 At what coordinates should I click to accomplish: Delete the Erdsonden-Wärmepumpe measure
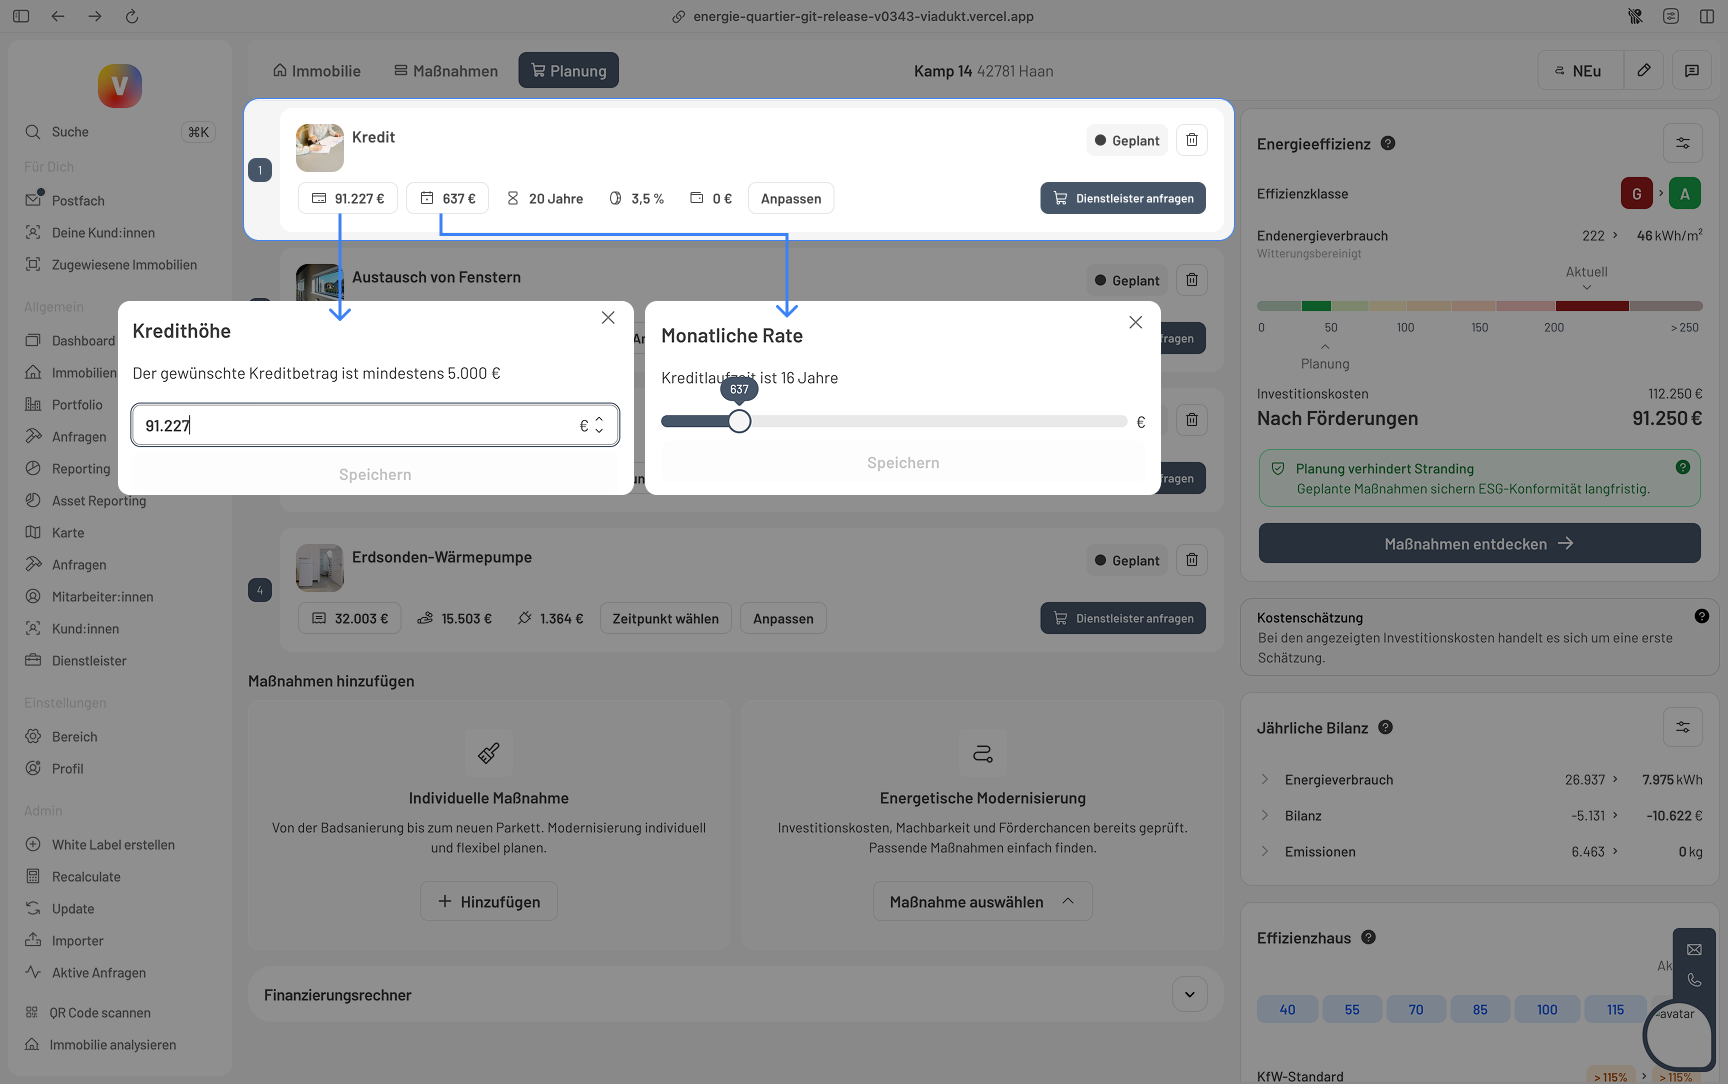(1191, 560)
